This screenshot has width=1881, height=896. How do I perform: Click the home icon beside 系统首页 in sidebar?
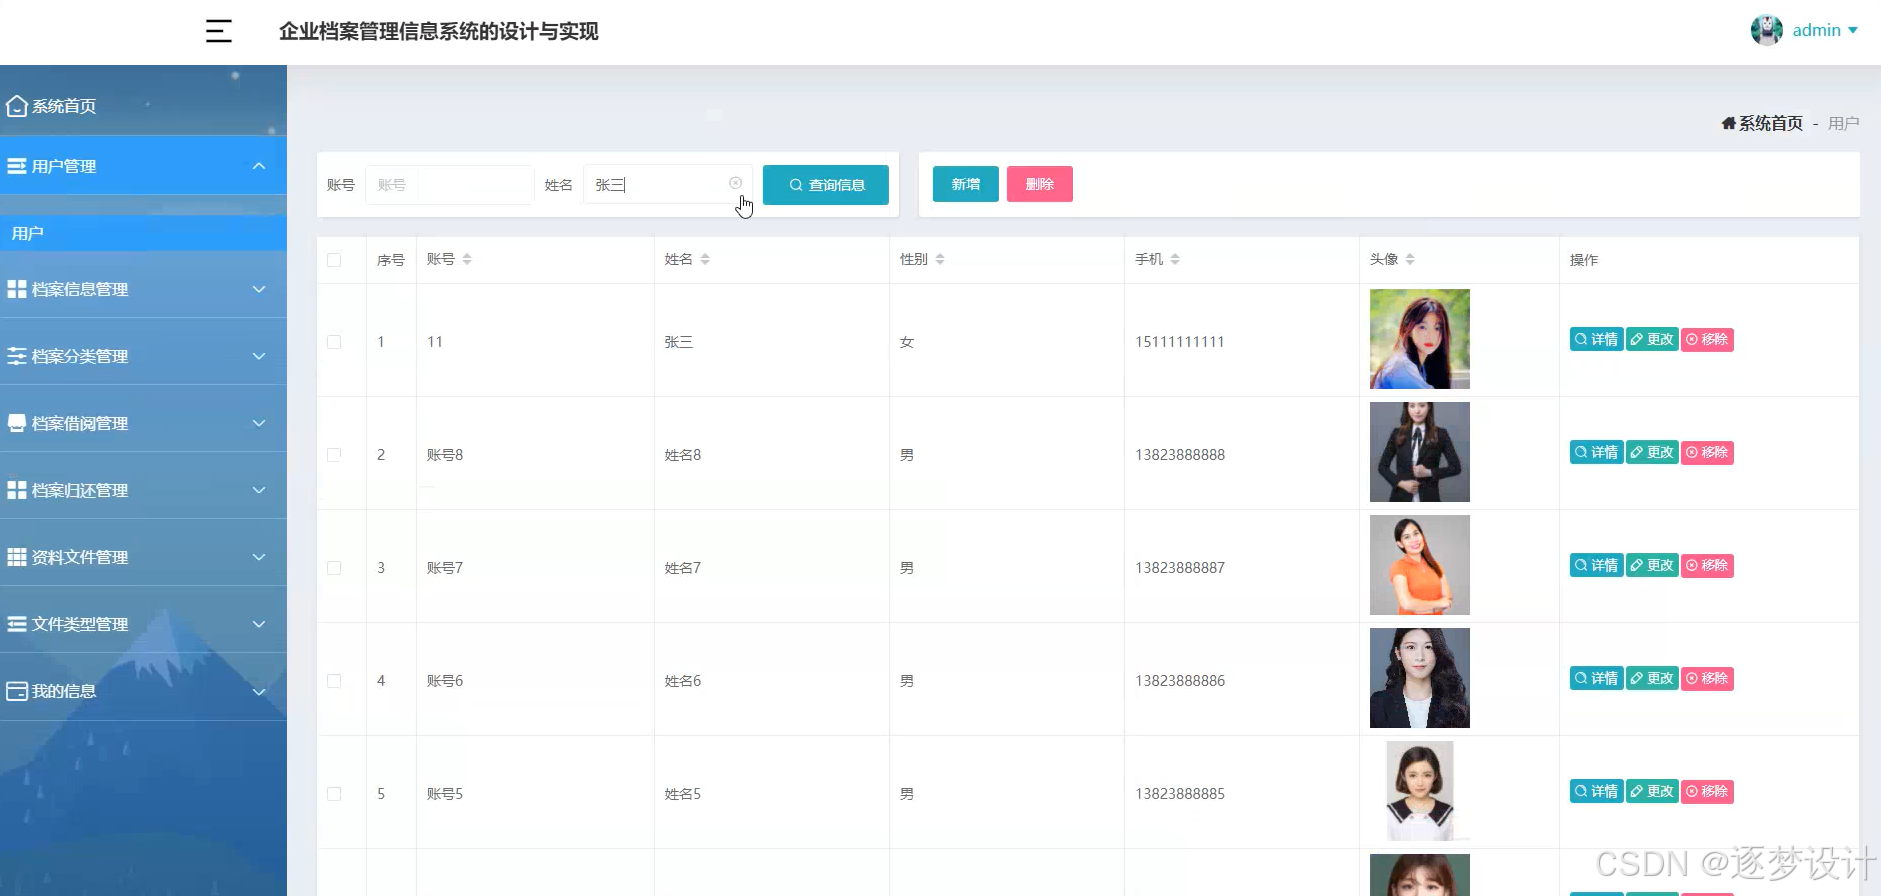[x=16, y=106]
